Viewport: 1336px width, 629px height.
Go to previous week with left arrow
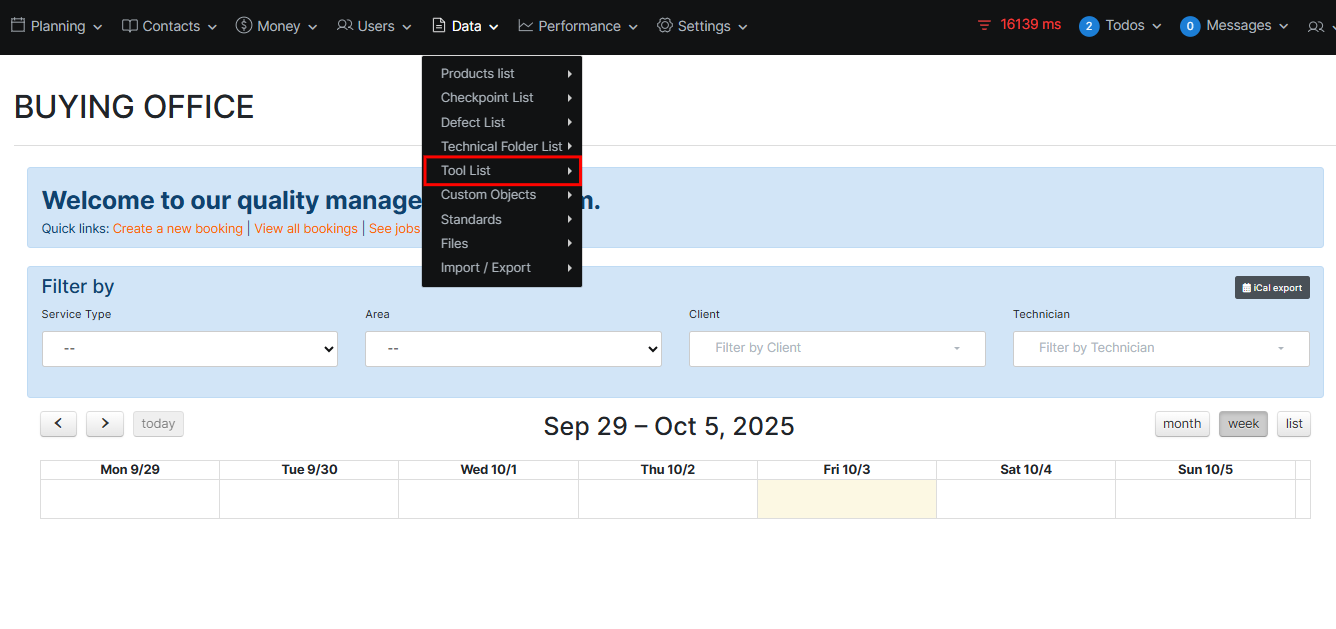58,424
